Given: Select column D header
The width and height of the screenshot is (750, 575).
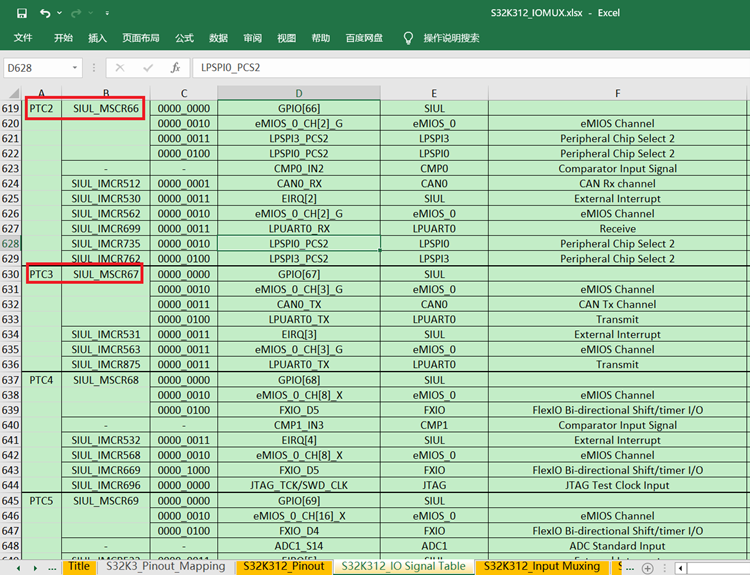Looking at the screenshot, I should [299, 93].
